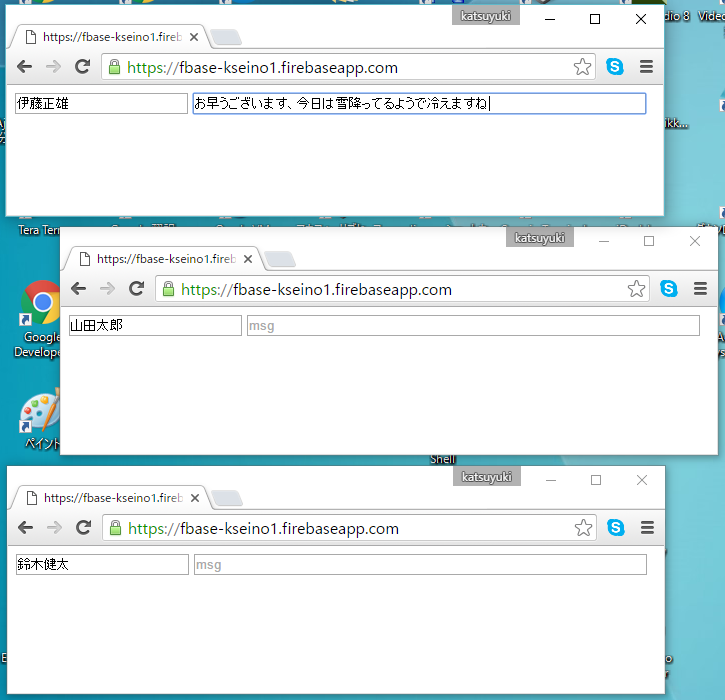Click Back arrow in middle browser window
725x700 pixels.
click(79, 289)
